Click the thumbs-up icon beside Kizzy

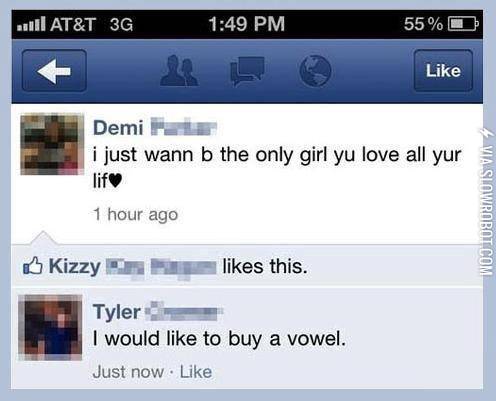coord(33,266)
